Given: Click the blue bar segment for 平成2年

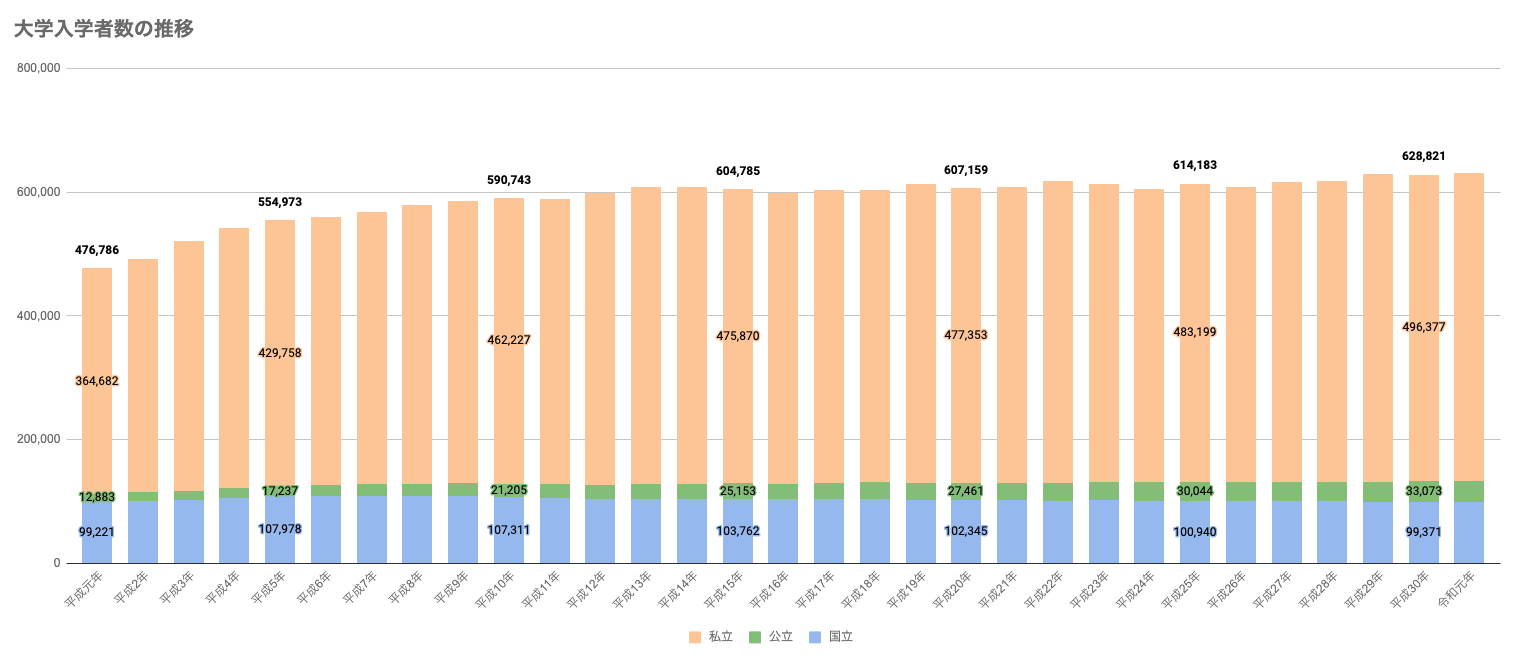Looking at the screenshot, I should coord(143,532).
